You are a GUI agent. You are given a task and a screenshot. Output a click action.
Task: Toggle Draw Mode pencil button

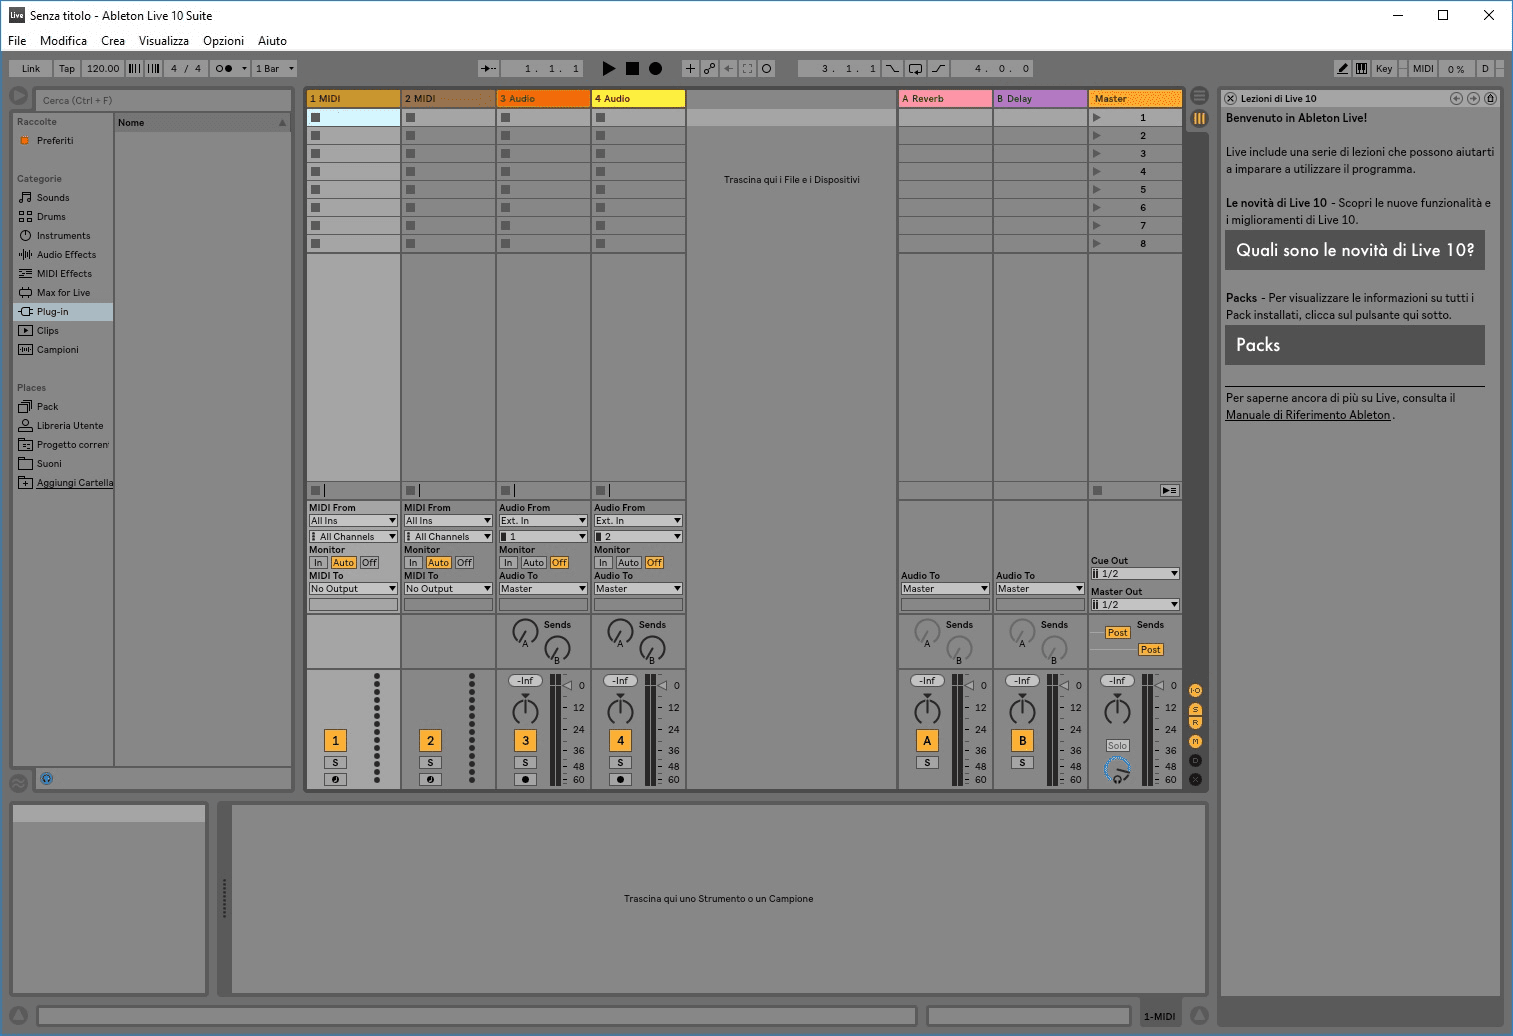coord(1343,69)
